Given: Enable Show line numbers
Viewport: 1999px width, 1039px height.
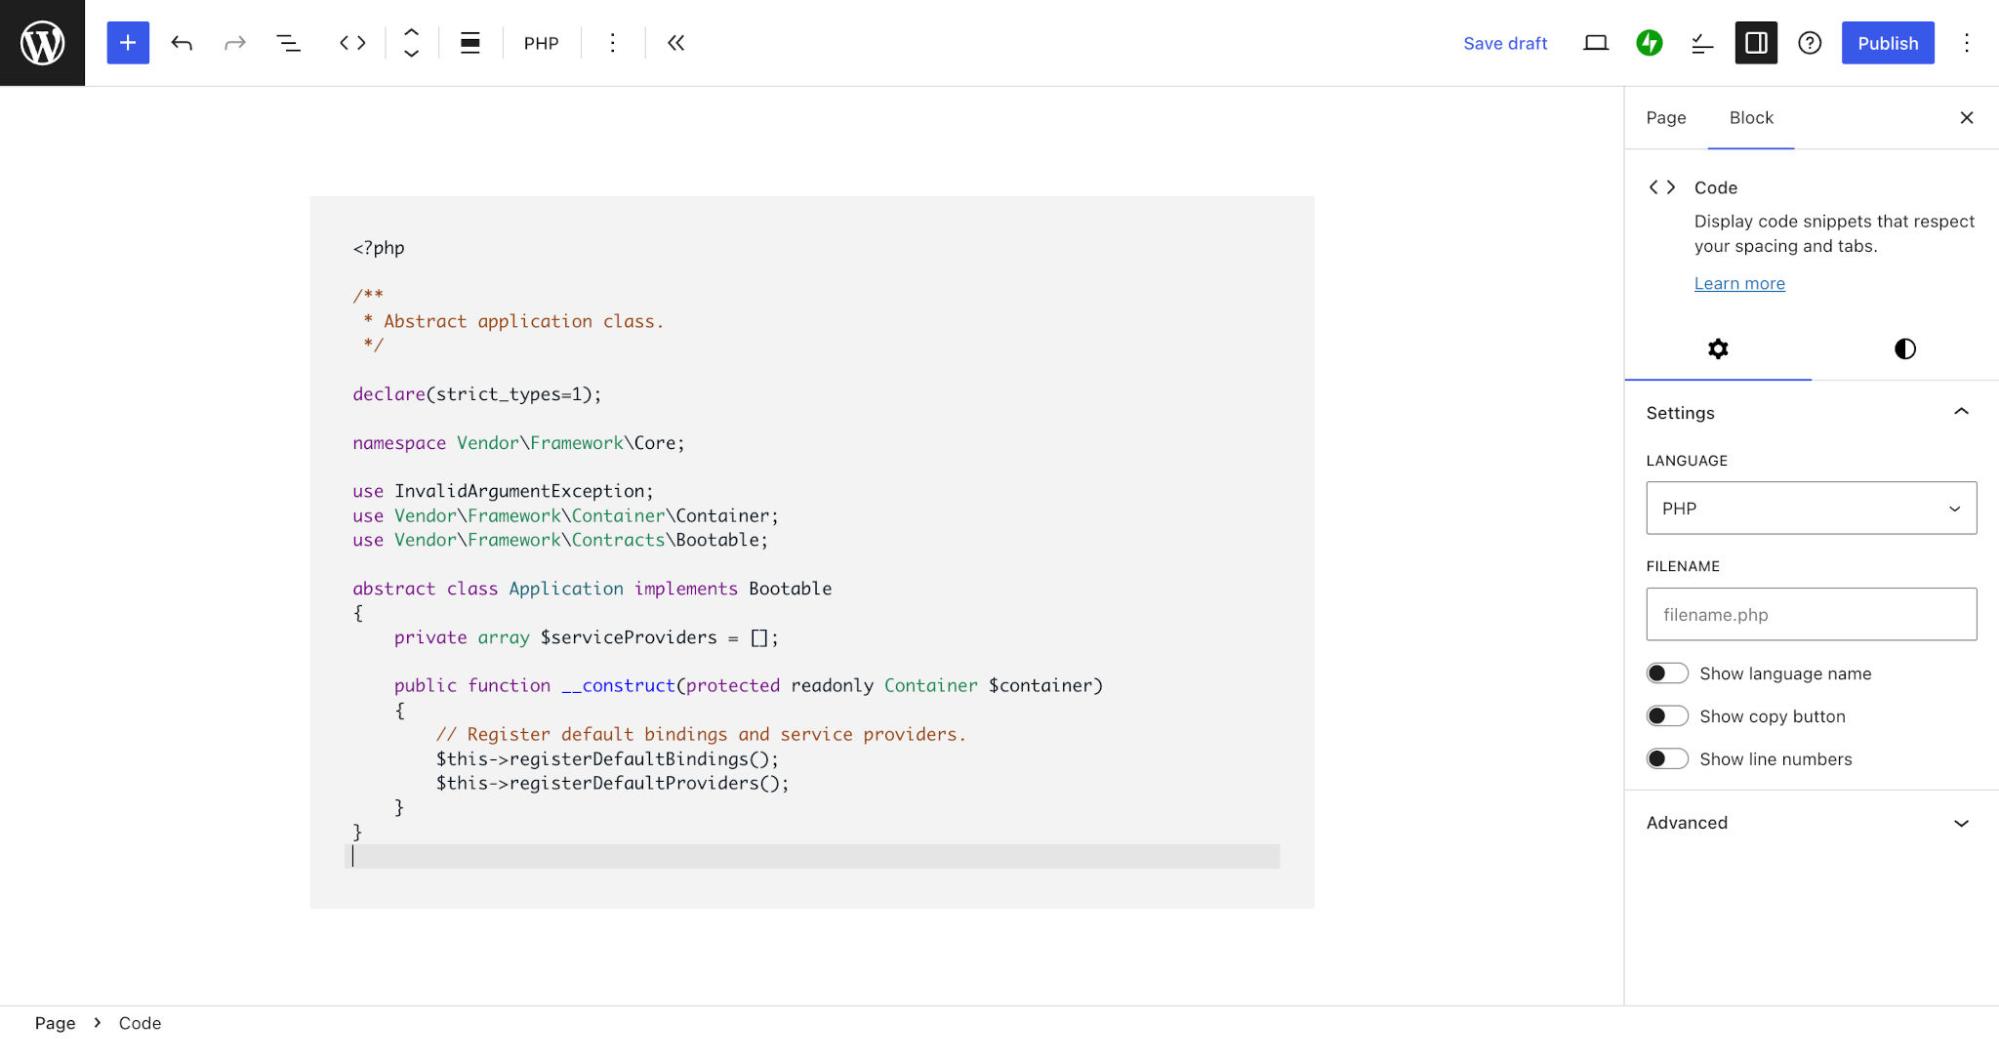Looking at the screenshot, I should click(x=1667, y=758).
